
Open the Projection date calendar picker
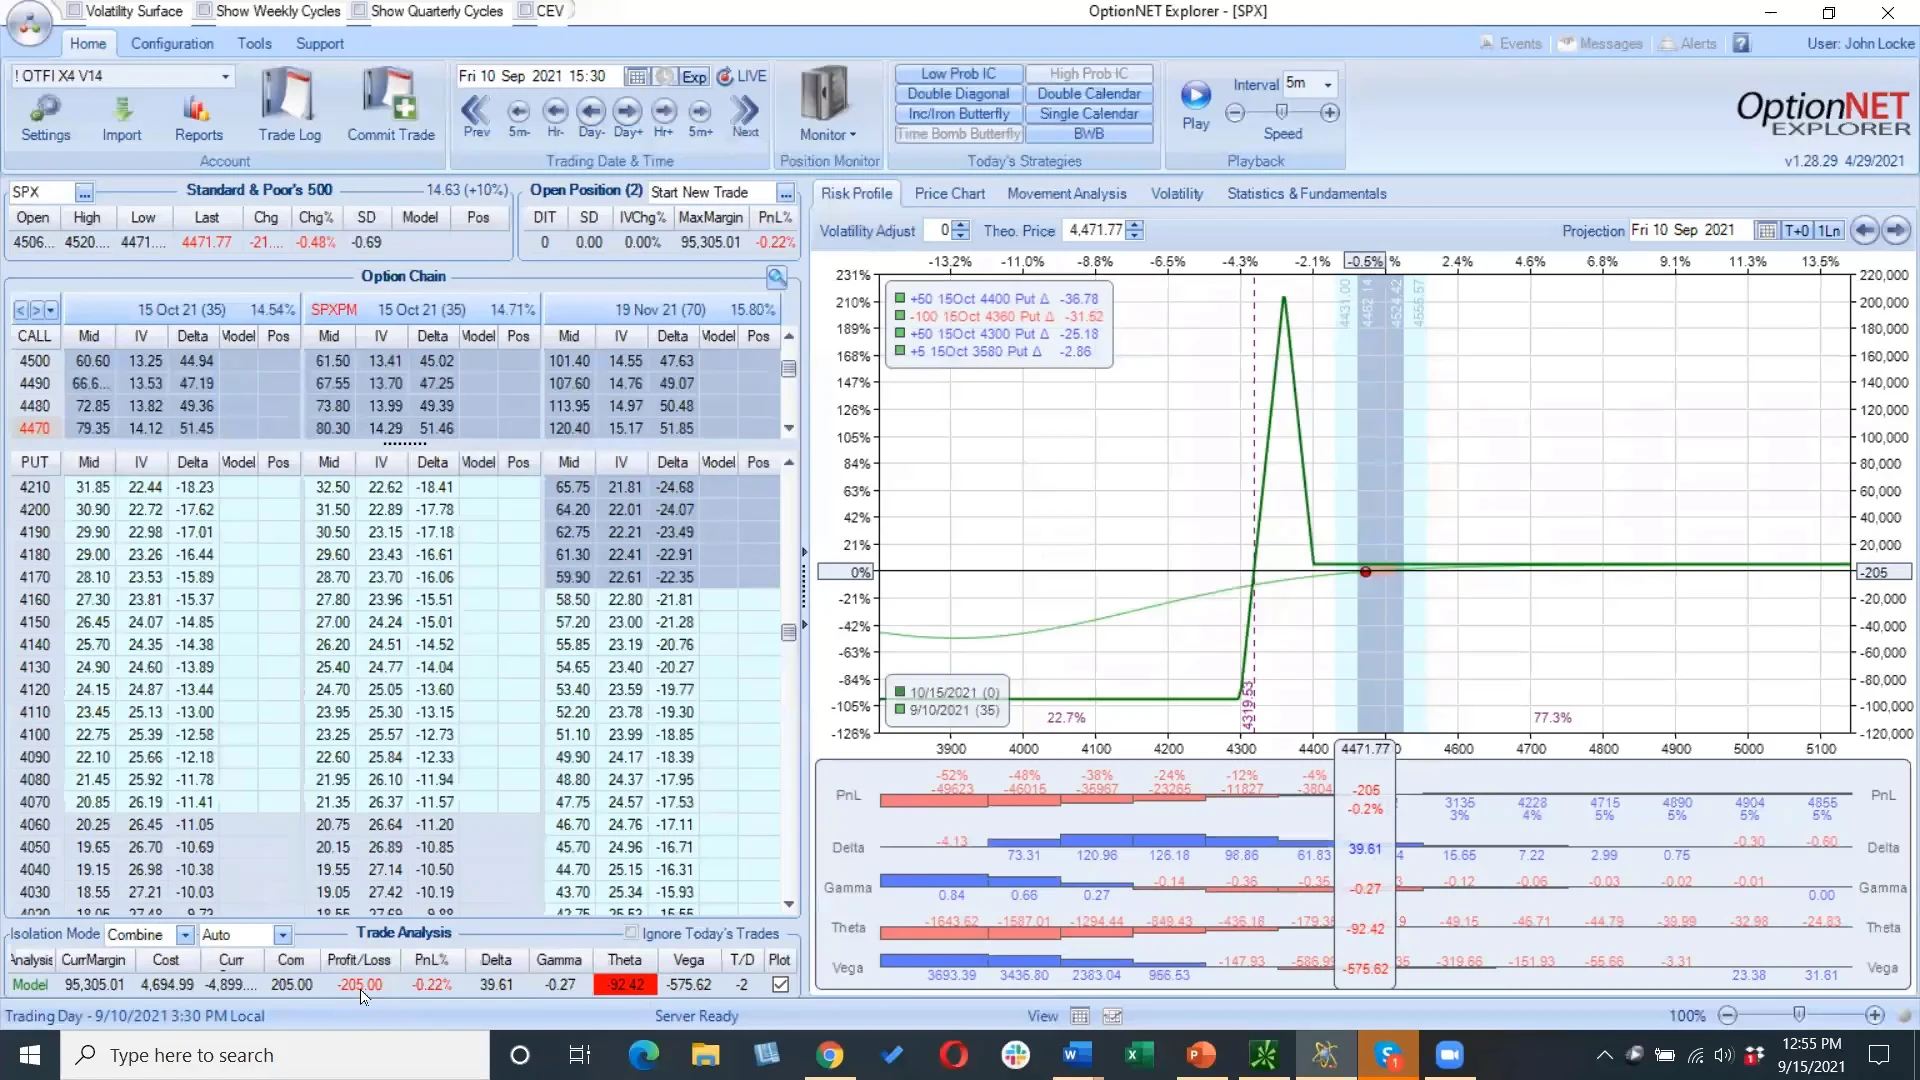(1767, 231)
